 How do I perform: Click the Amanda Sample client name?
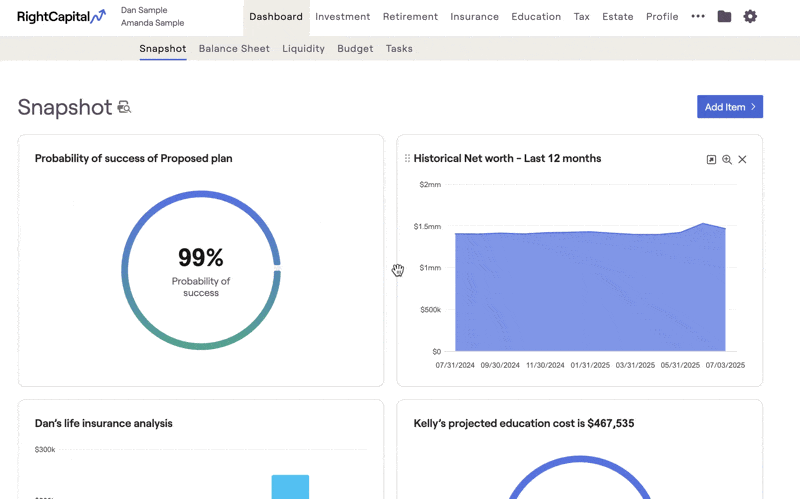click(x=153, y=23)
